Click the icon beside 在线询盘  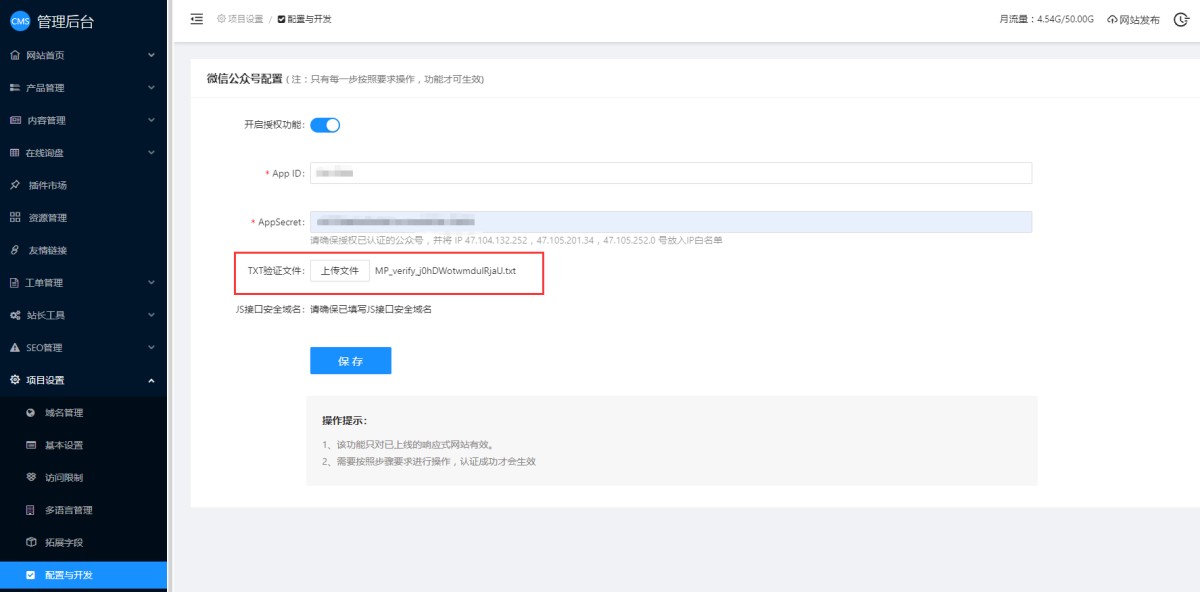click(14, 153)
